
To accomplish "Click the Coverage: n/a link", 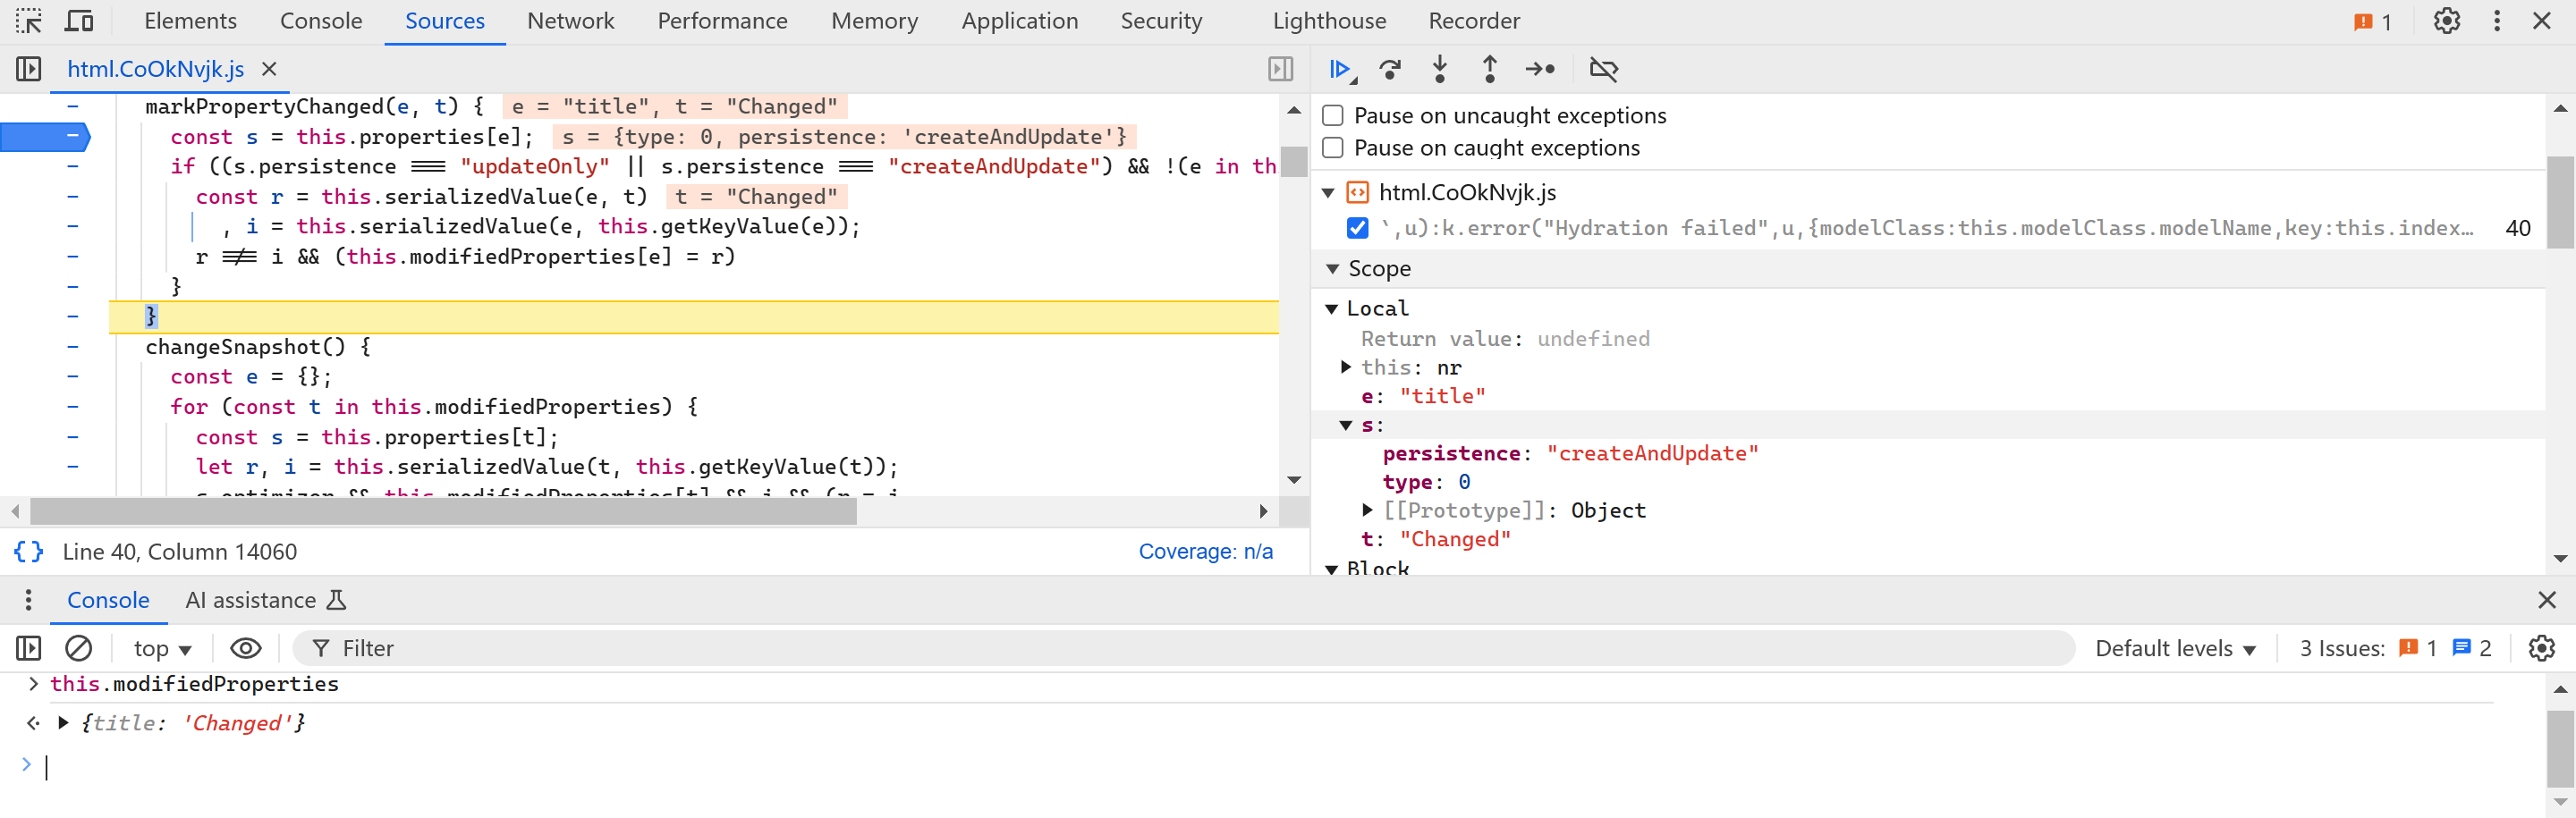I will point(1205,552).
